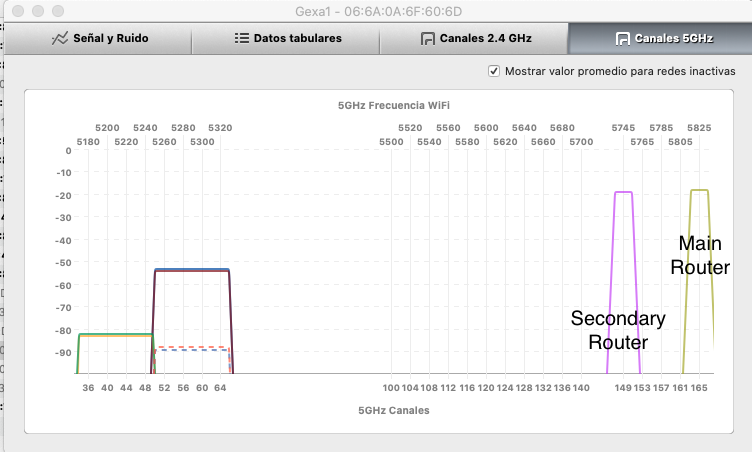
Task: Open the Datos tabulares tab
Action: 298,39
